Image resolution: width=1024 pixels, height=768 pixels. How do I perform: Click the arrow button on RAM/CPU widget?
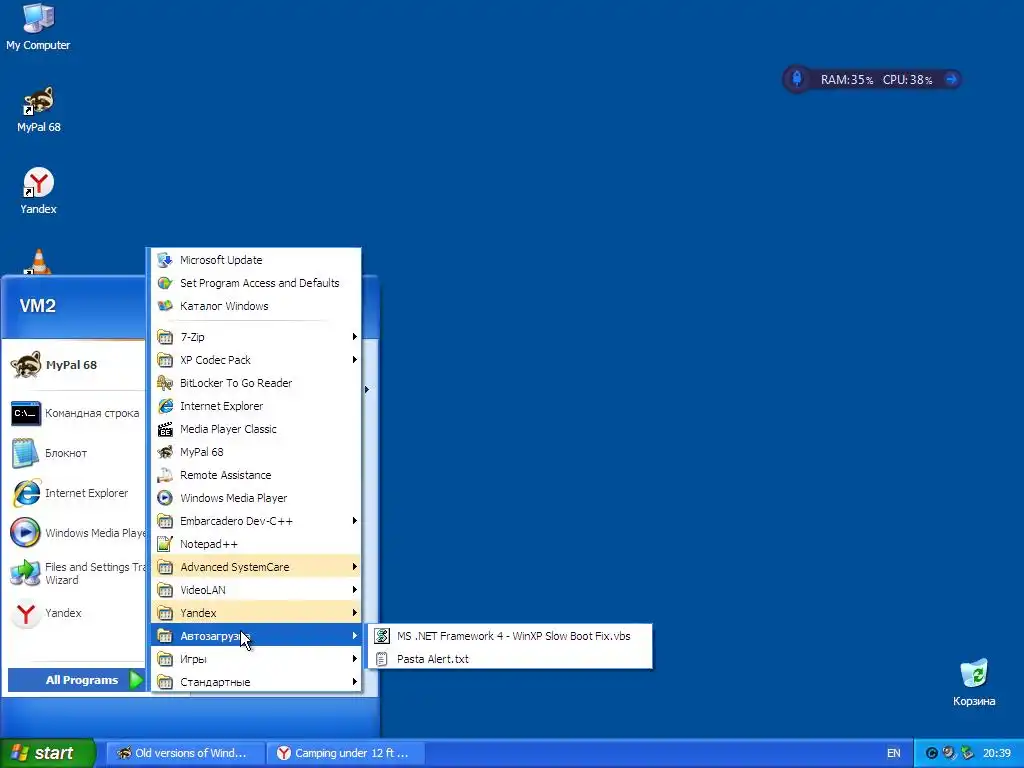point(951,79)
